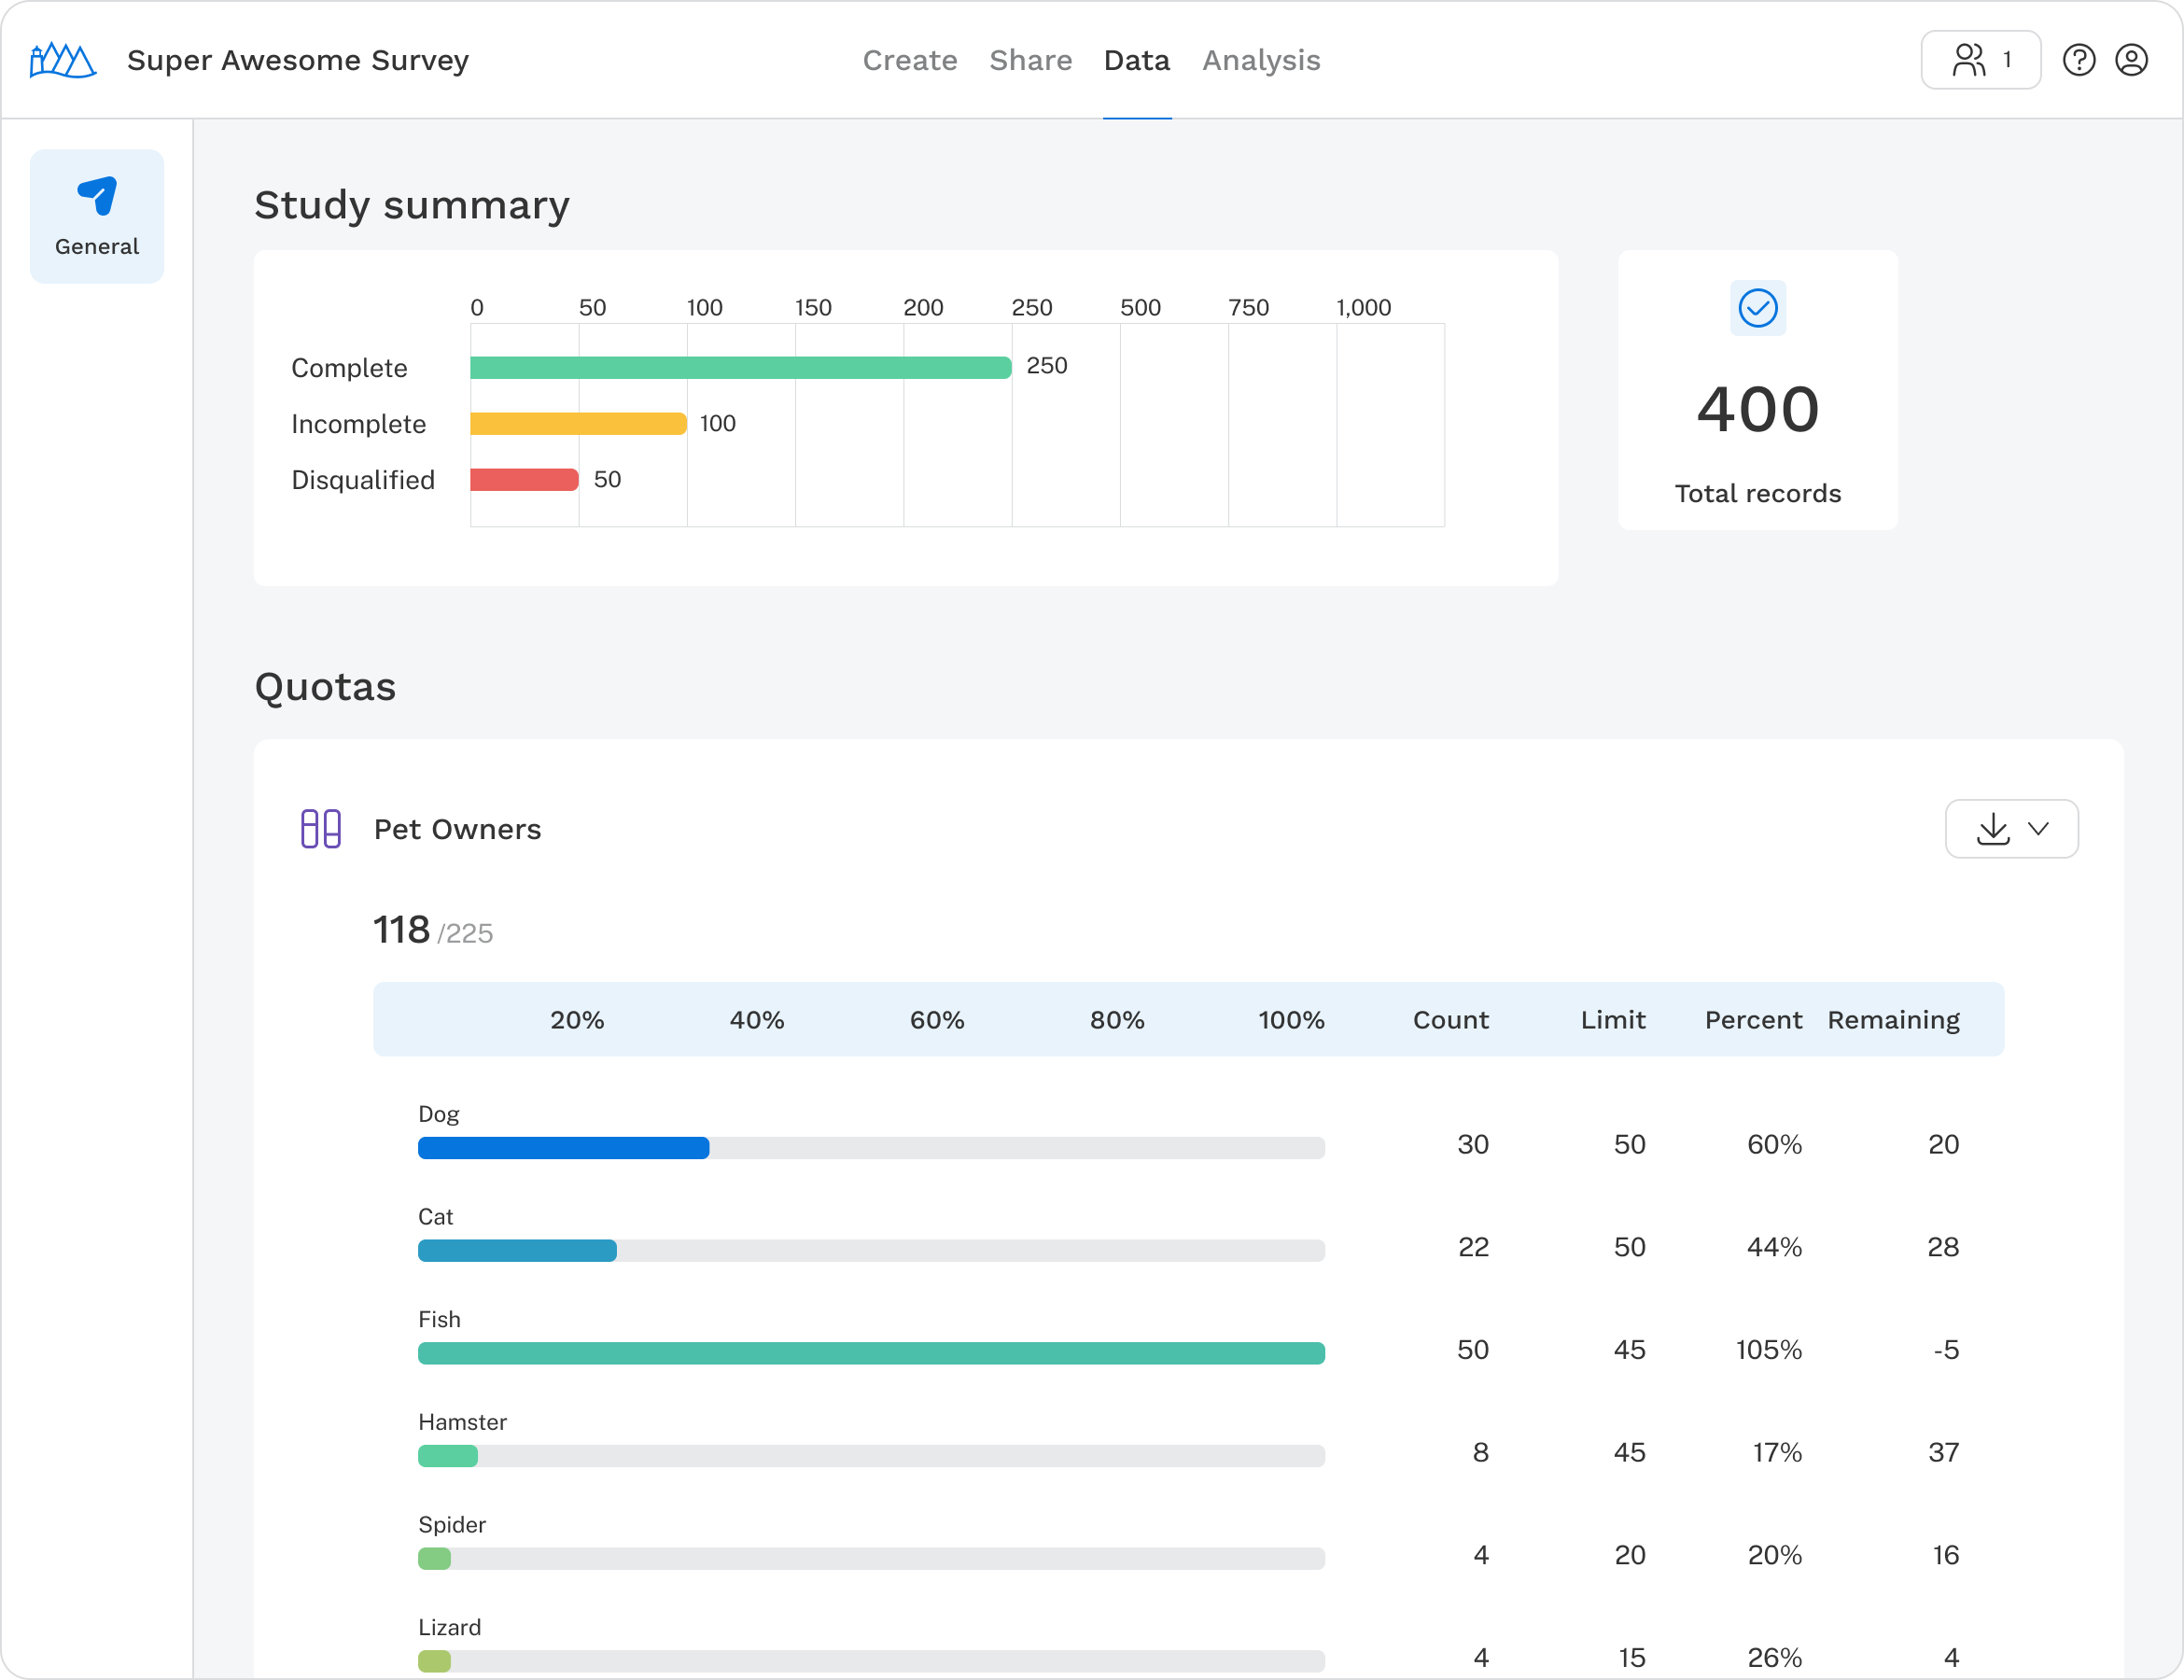
Task: Click the 50 value next to Disqualified bar
Action: [x=607, y=480]
